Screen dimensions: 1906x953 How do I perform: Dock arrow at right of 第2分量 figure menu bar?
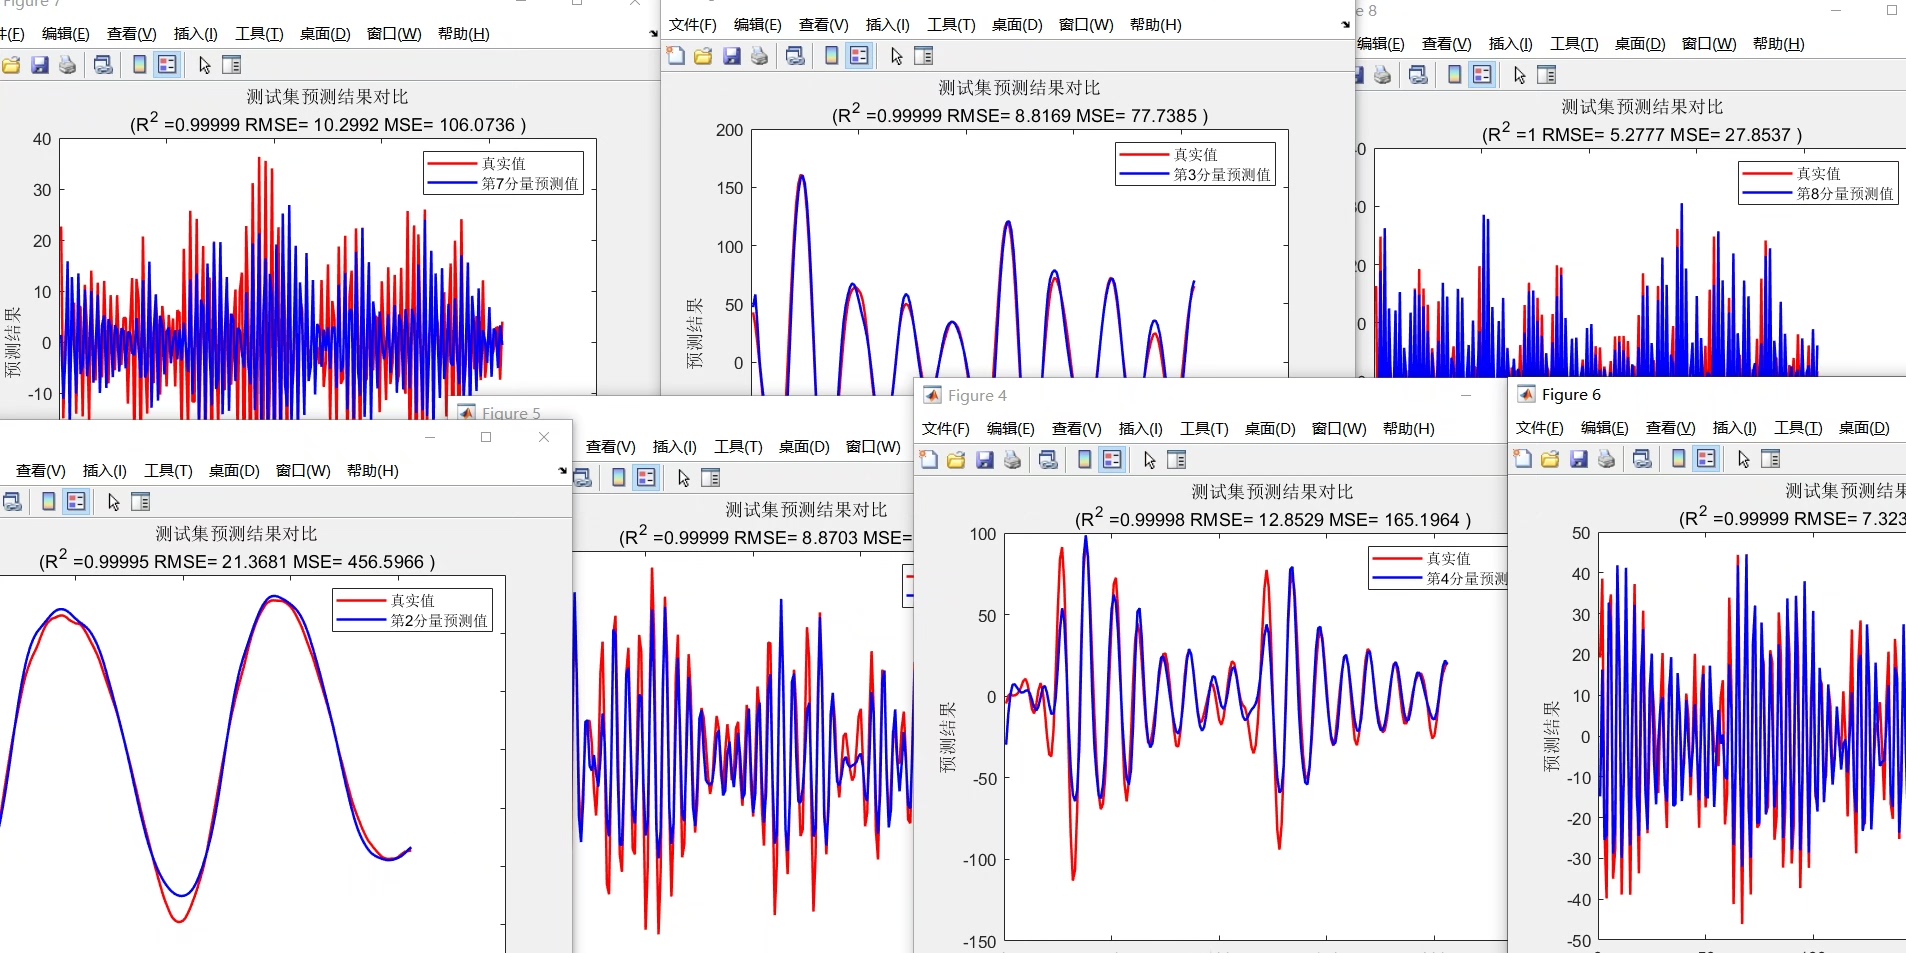click(x=562, y=471)
